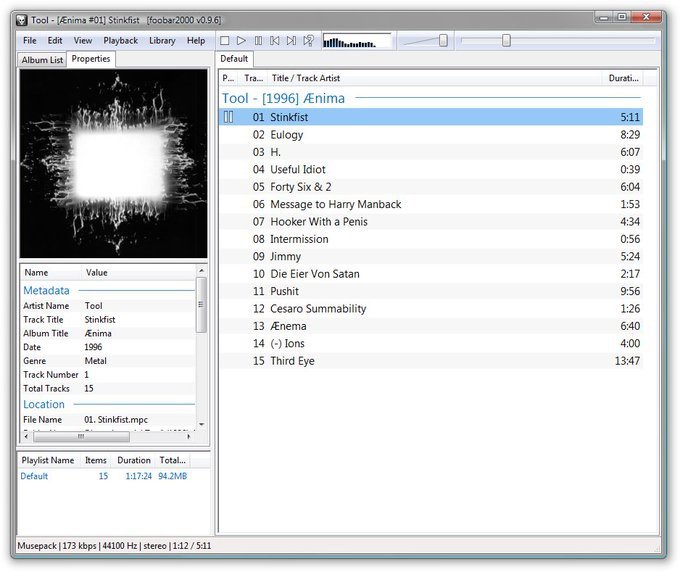This screenshot has width=680, height=572.
Task: Click the Track number column header
Action: pos(253,78)
